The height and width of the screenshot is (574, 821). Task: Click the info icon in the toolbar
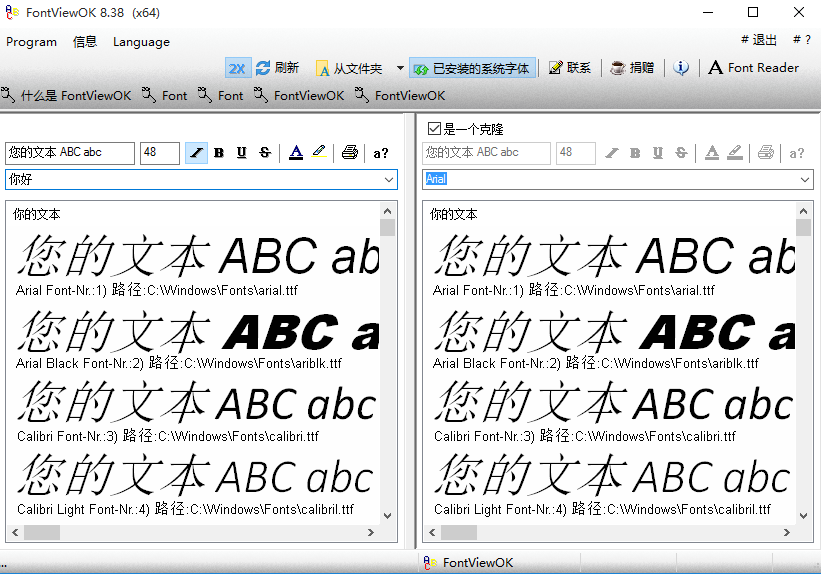click(681, 68)
